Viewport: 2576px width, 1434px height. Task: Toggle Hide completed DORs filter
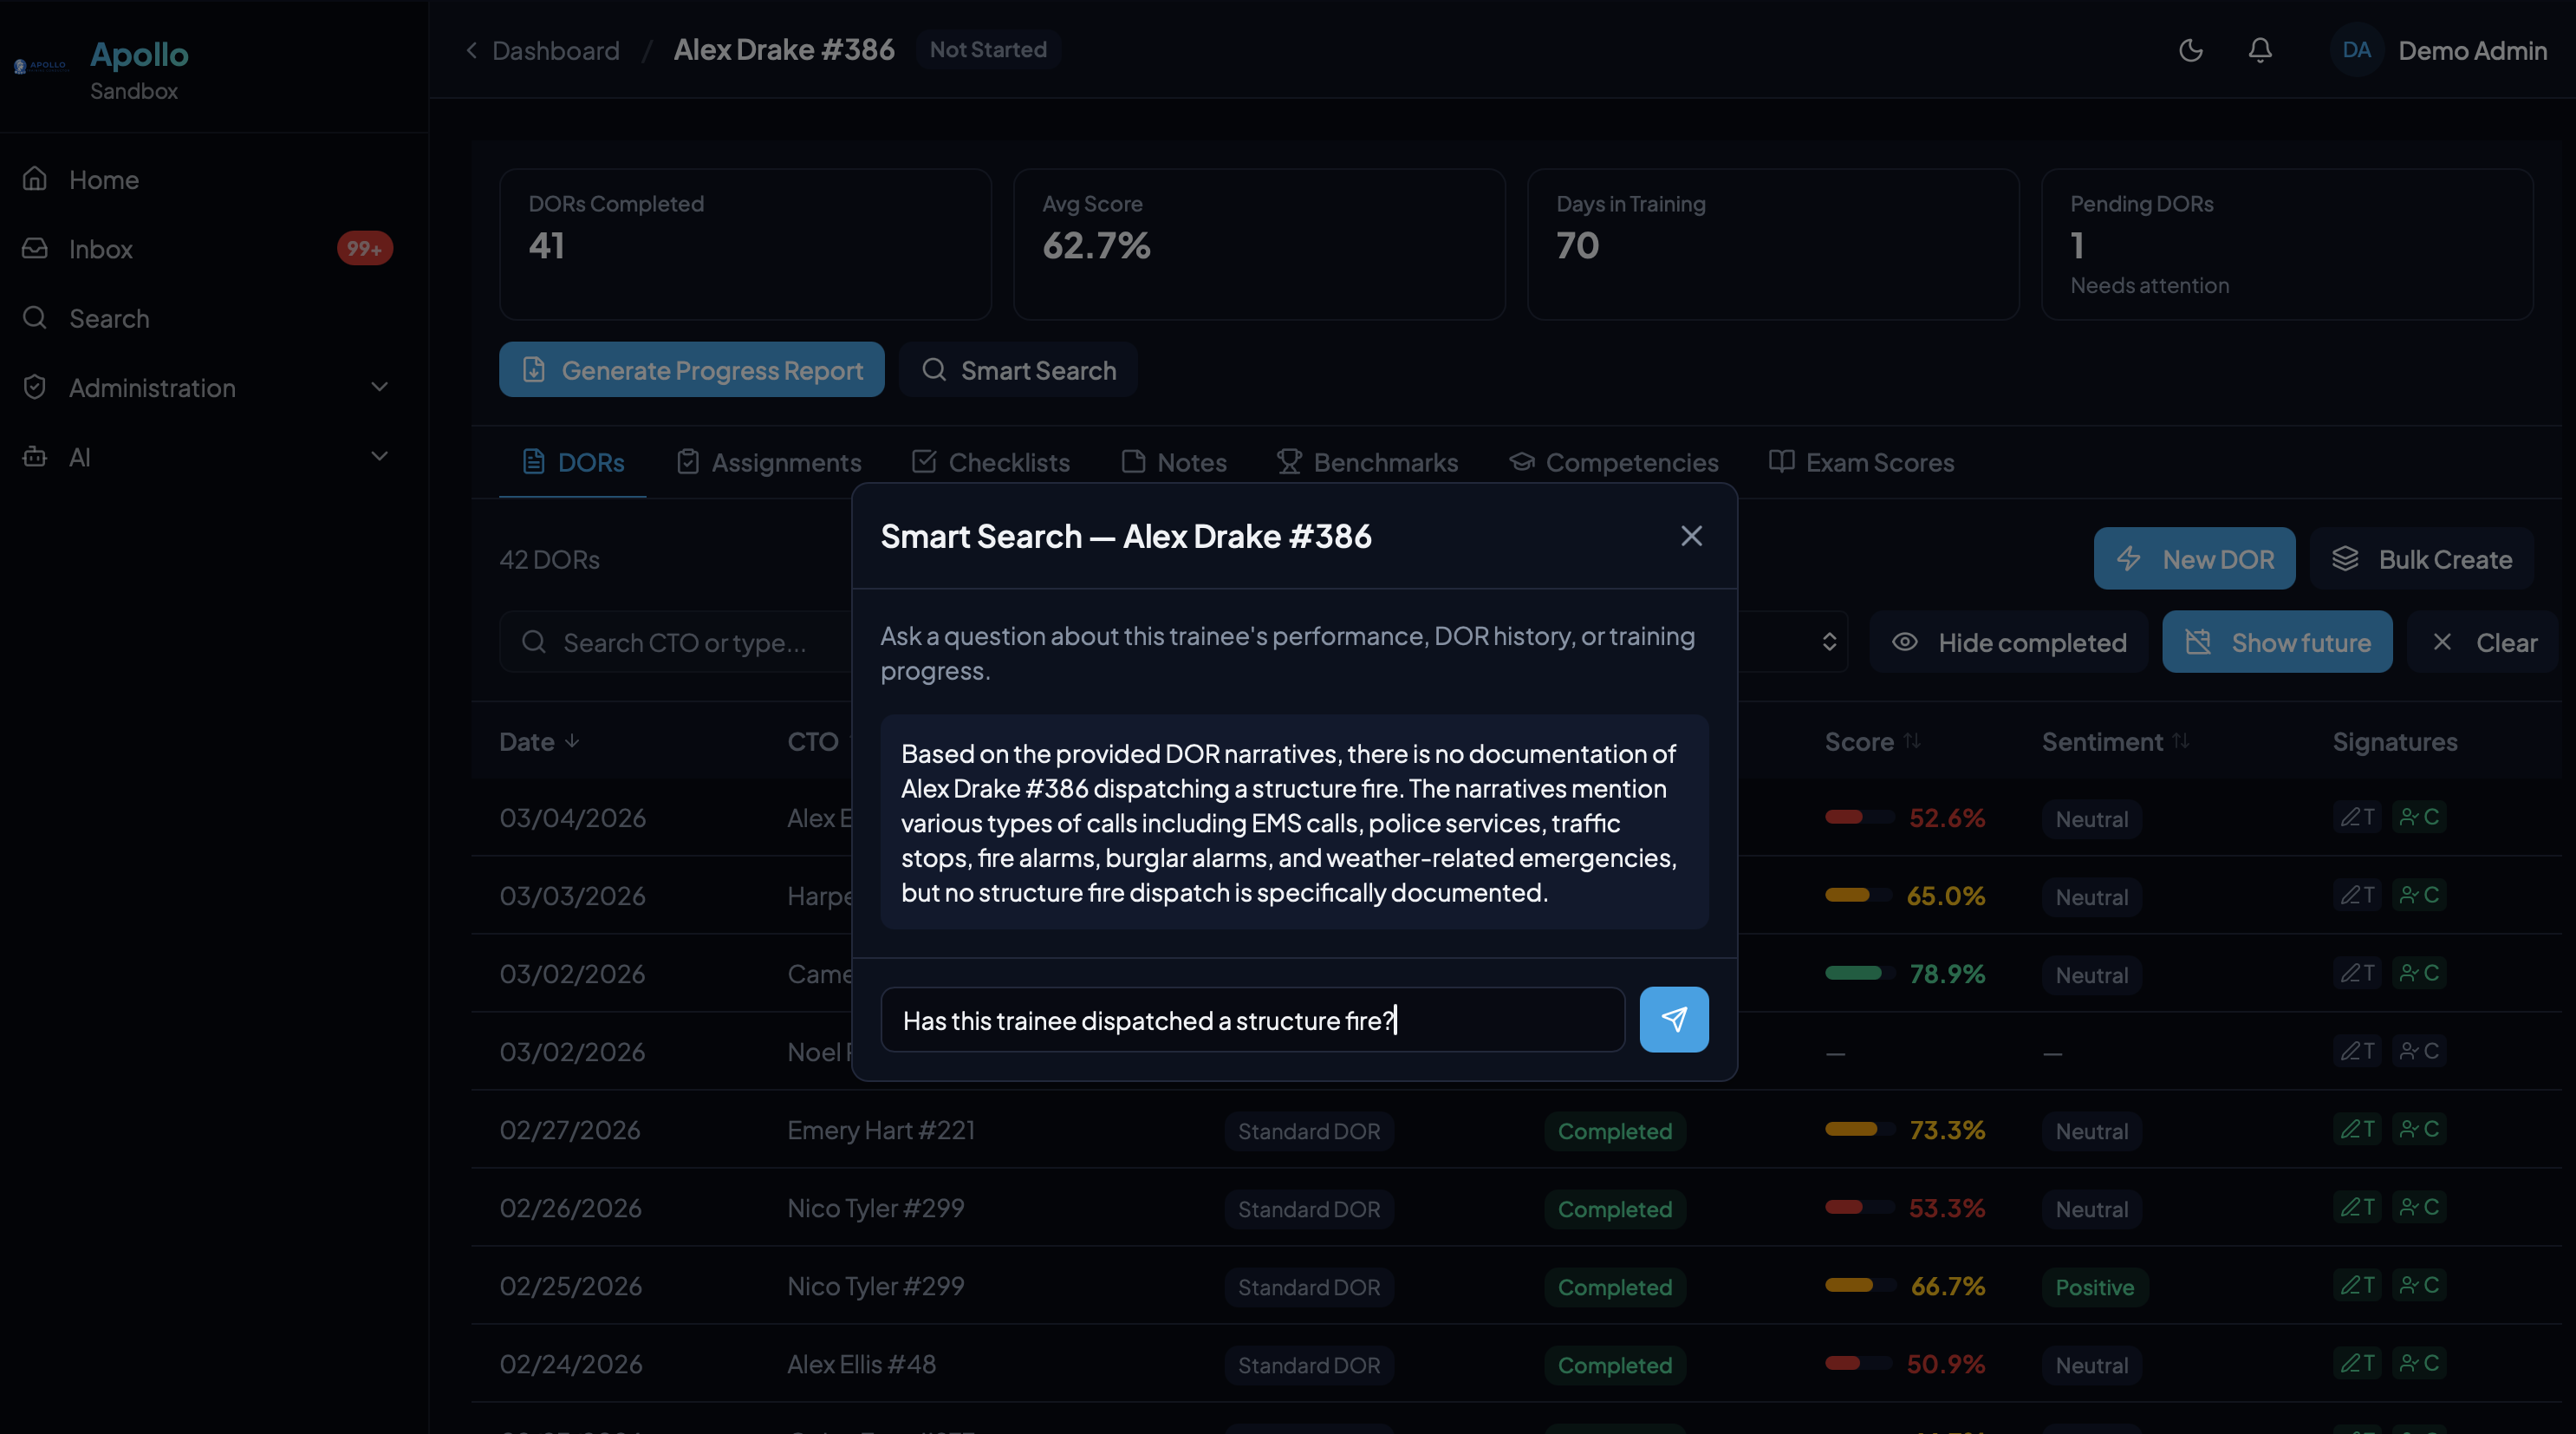pos(2008,641)
